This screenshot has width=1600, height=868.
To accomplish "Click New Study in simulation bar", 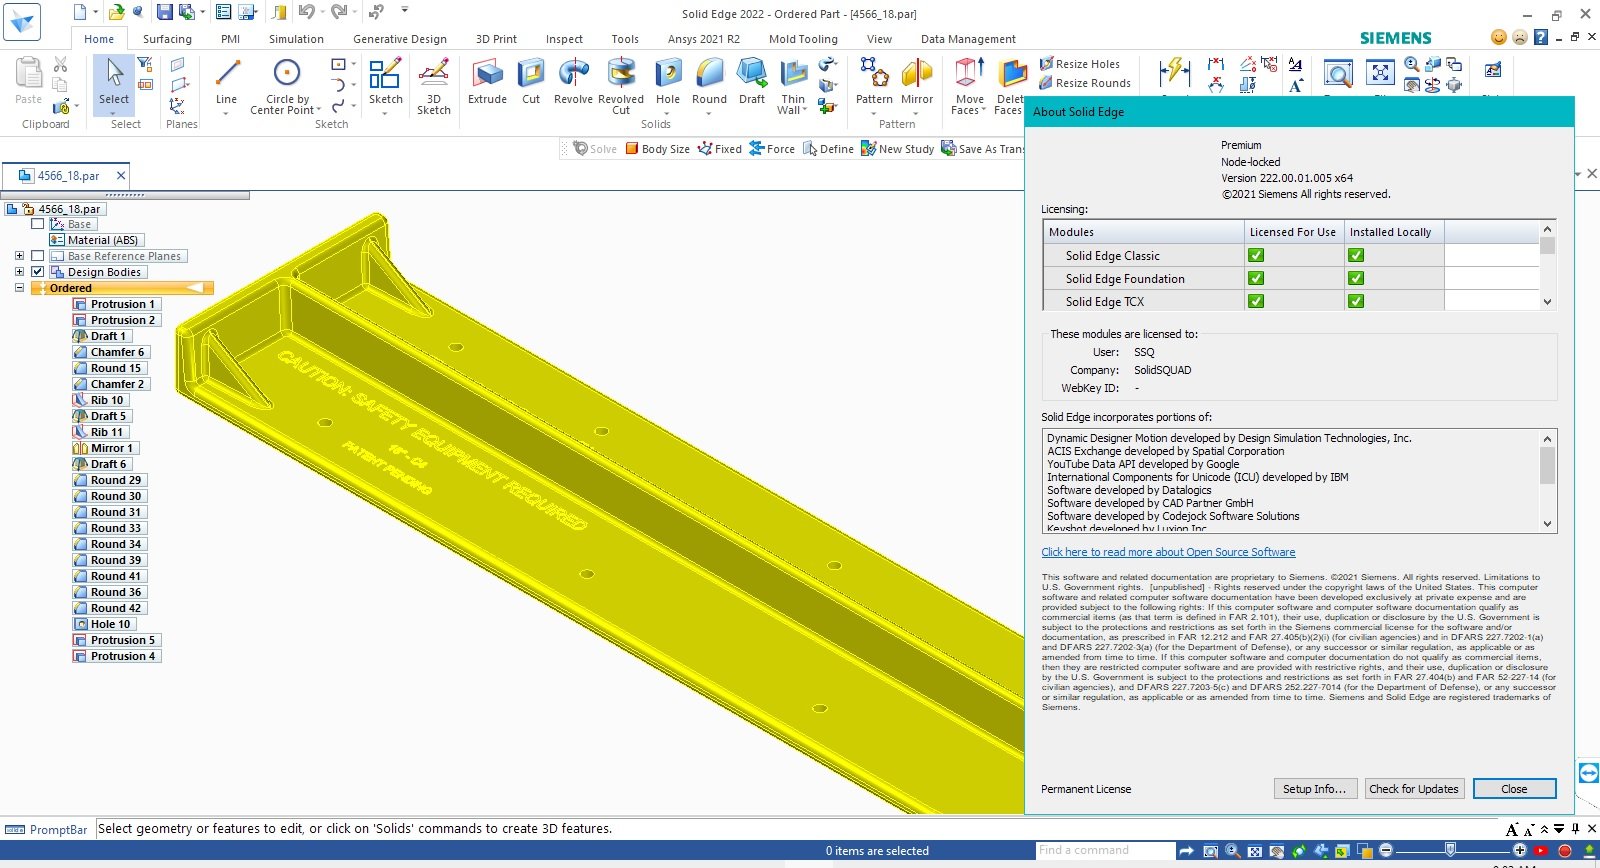I will click(x=898, y=149).
